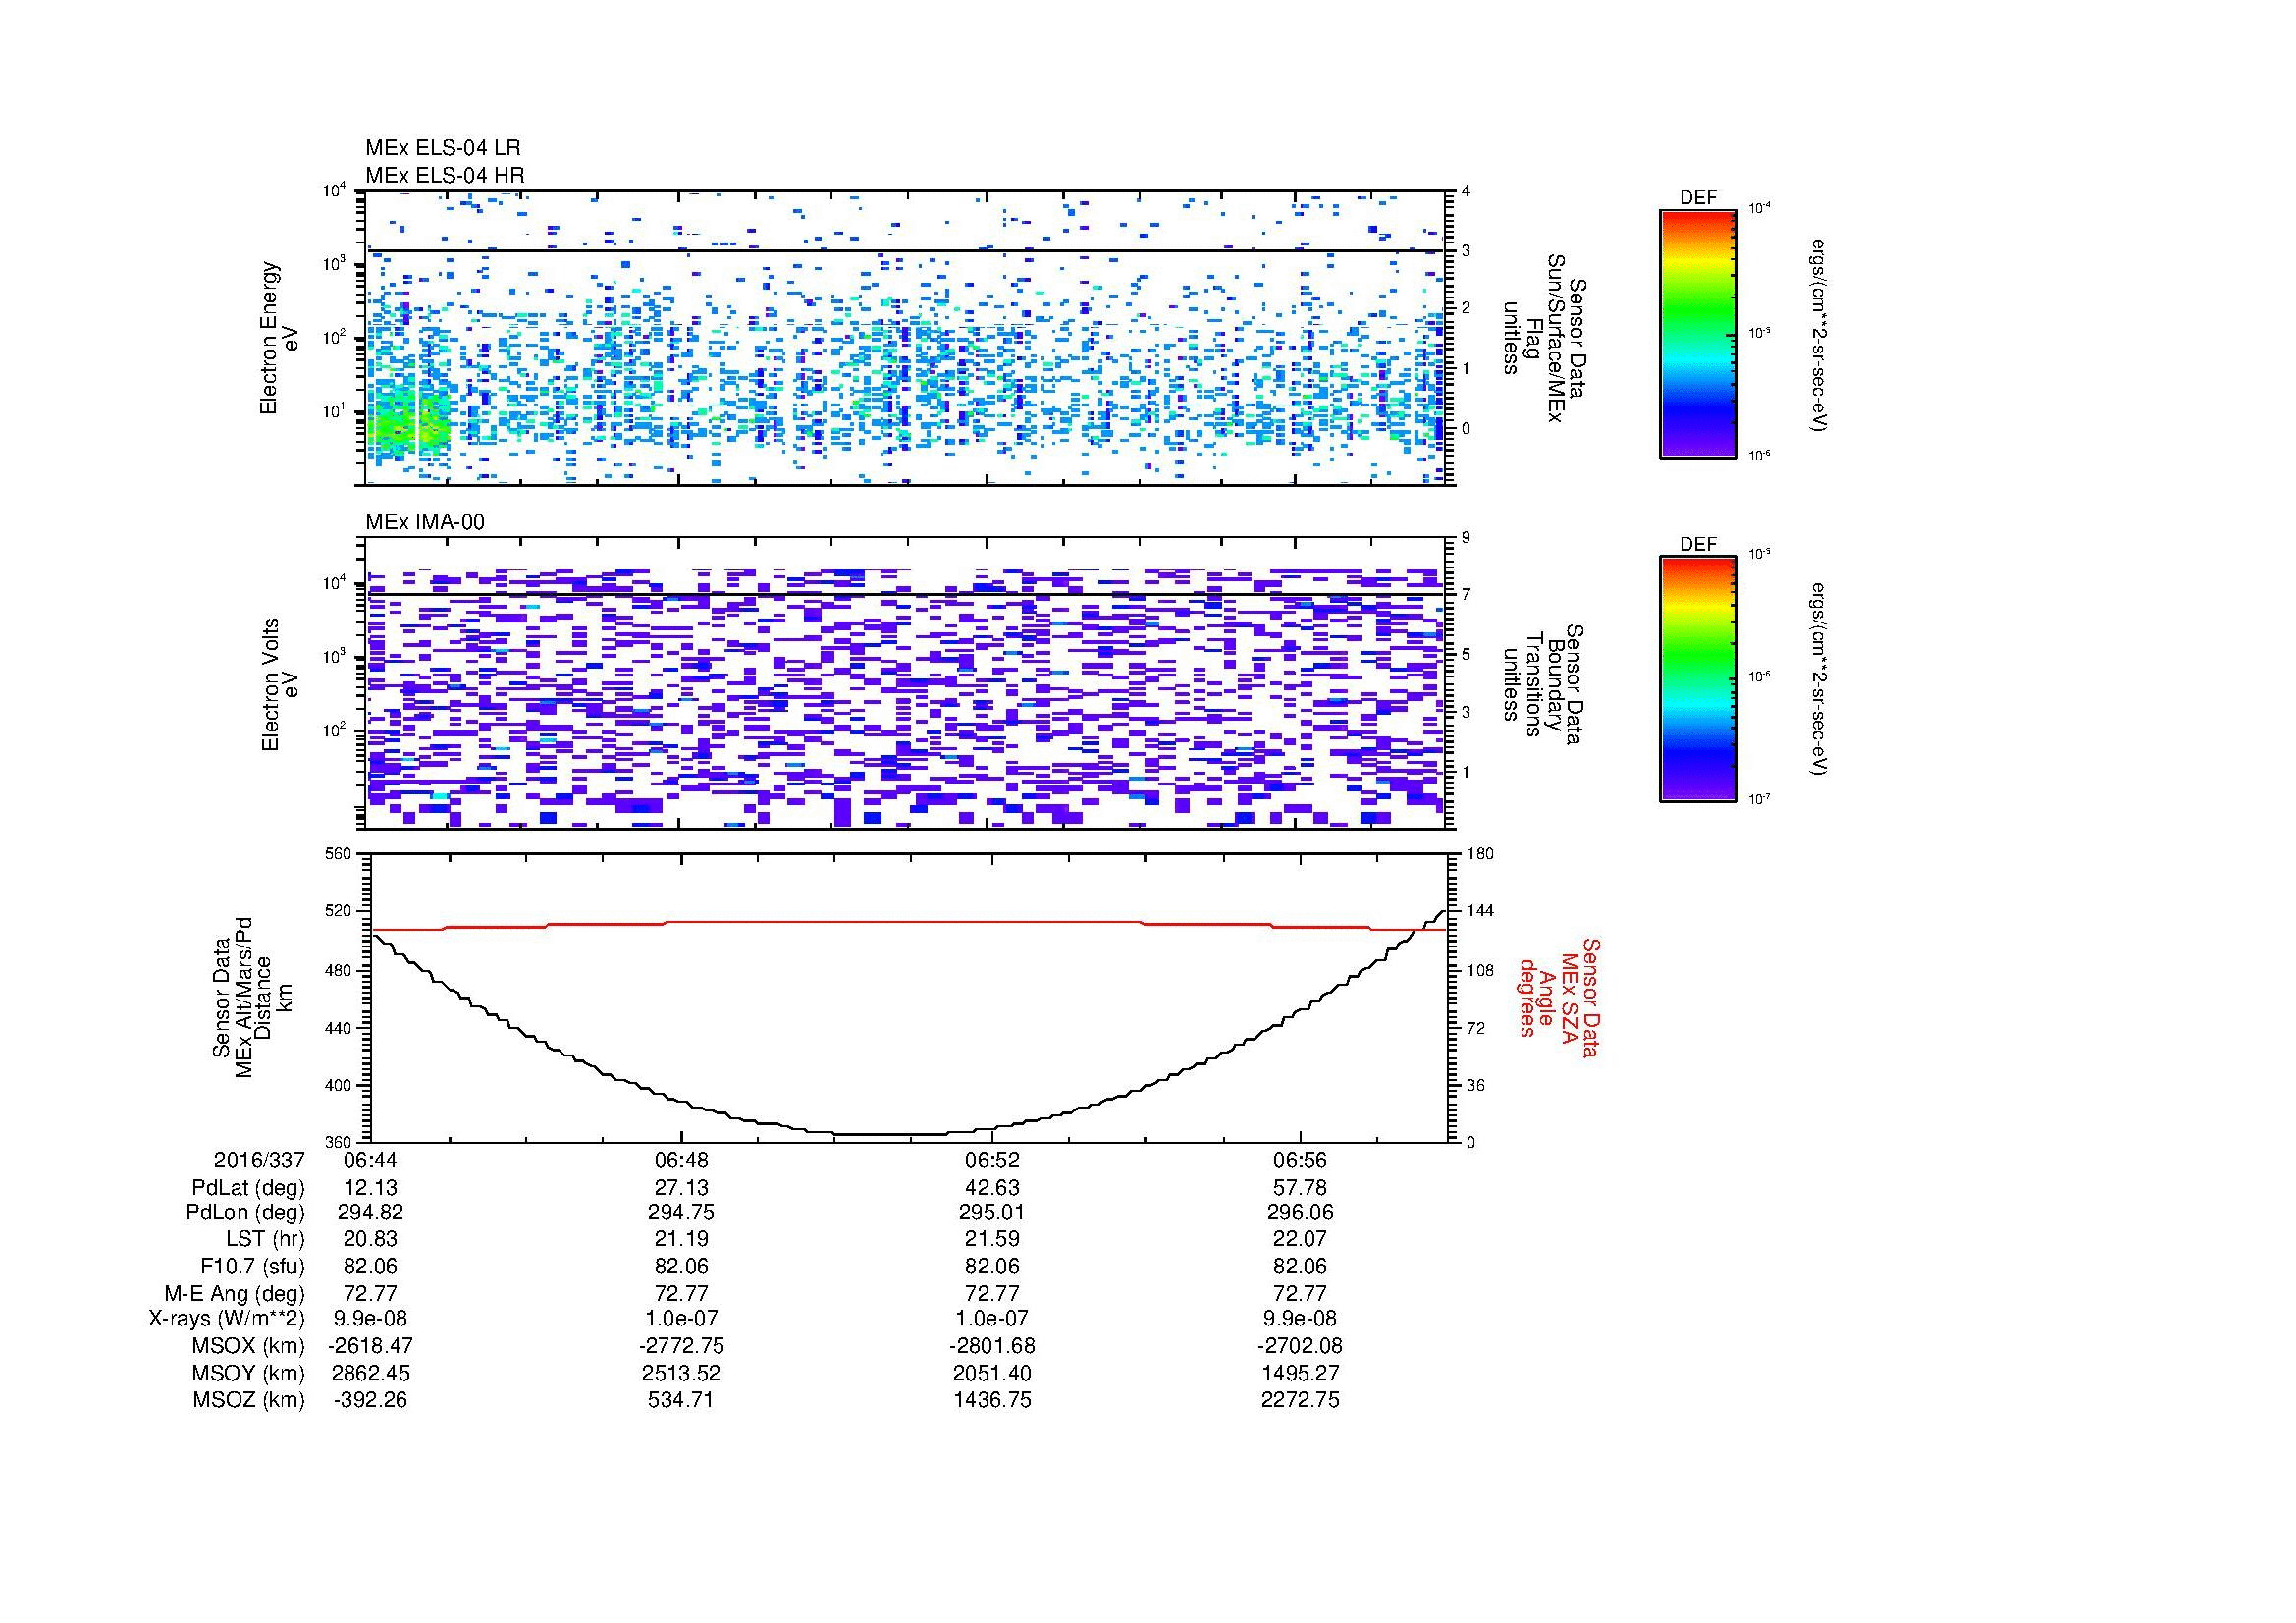Click LST value 21.19
The height and width of the screenshot is (1623, 2296).
(x=681, y=1239)
